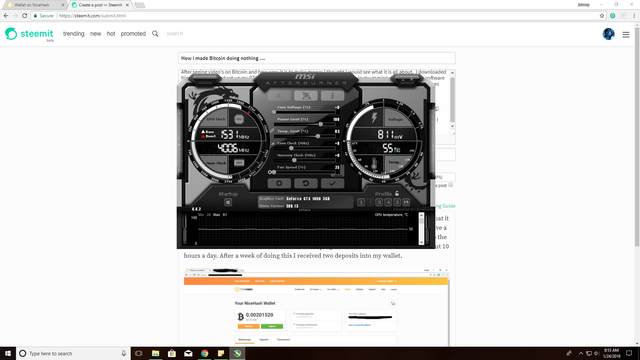This screenshot has width=640, height=360.
Task: Select Afterburner profile slot 5
Action: 397,202
